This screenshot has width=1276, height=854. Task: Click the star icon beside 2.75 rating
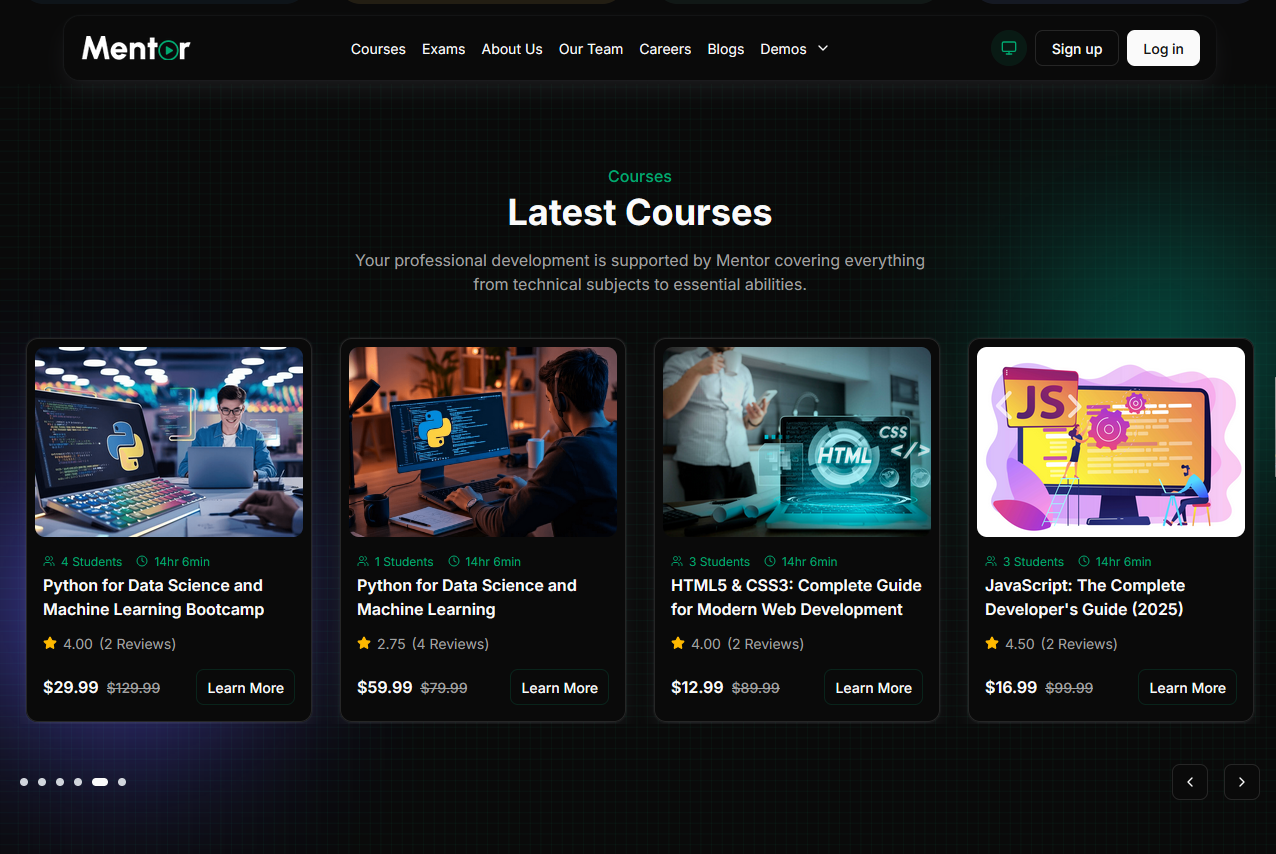point(364,644)
